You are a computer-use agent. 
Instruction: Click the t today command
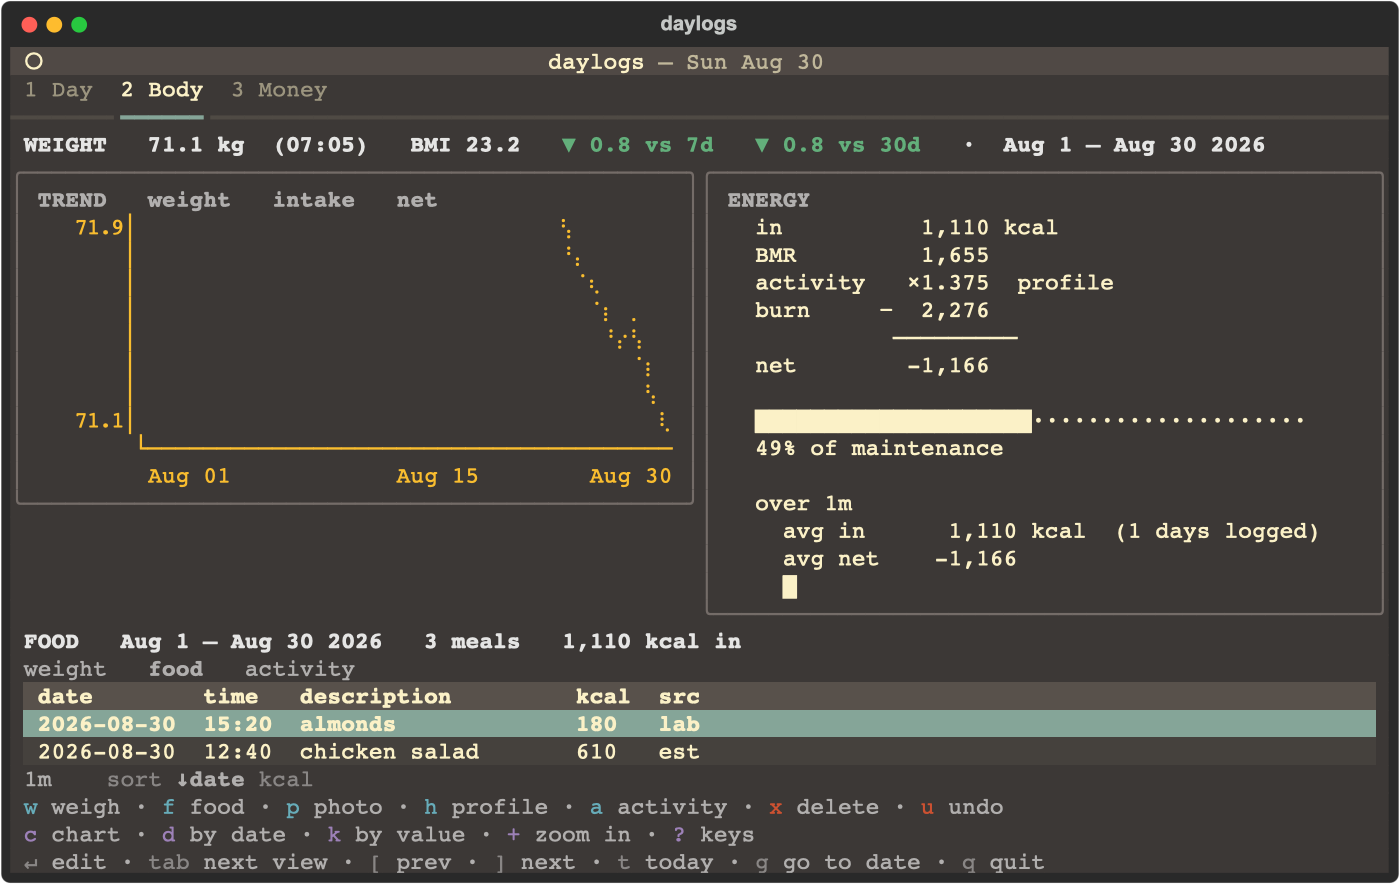point(666,862)
